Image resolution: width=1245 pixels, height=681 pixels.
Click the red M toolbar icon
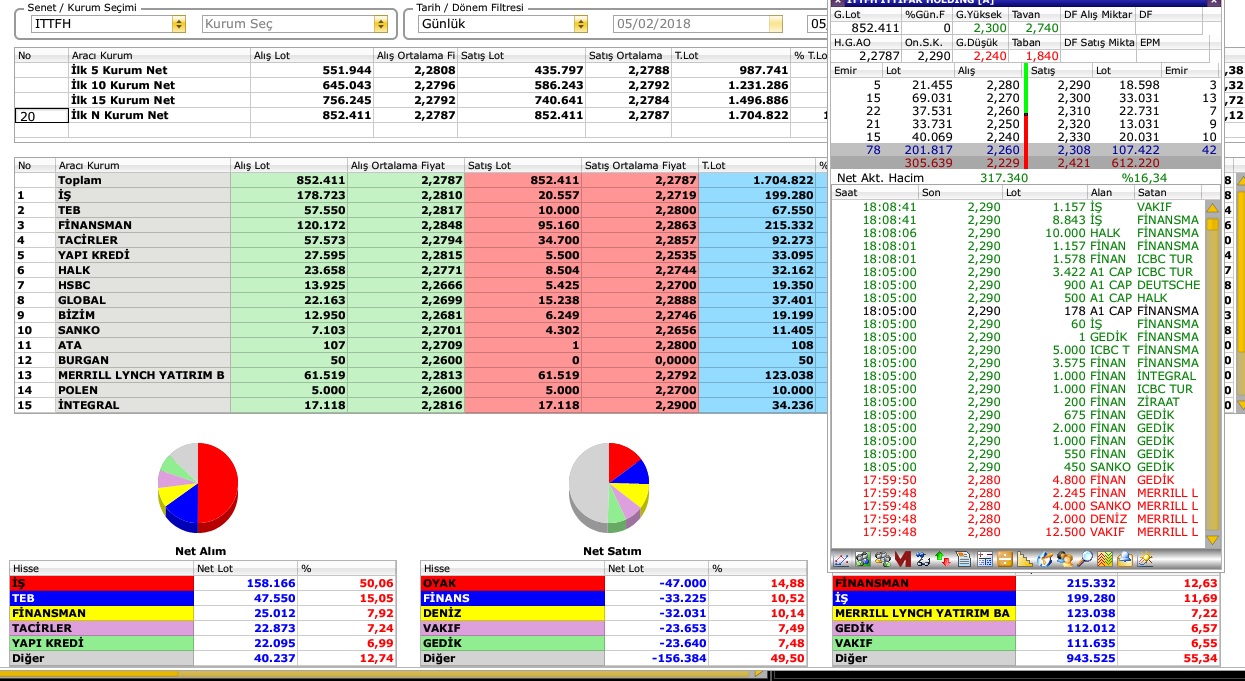(903, 559)
